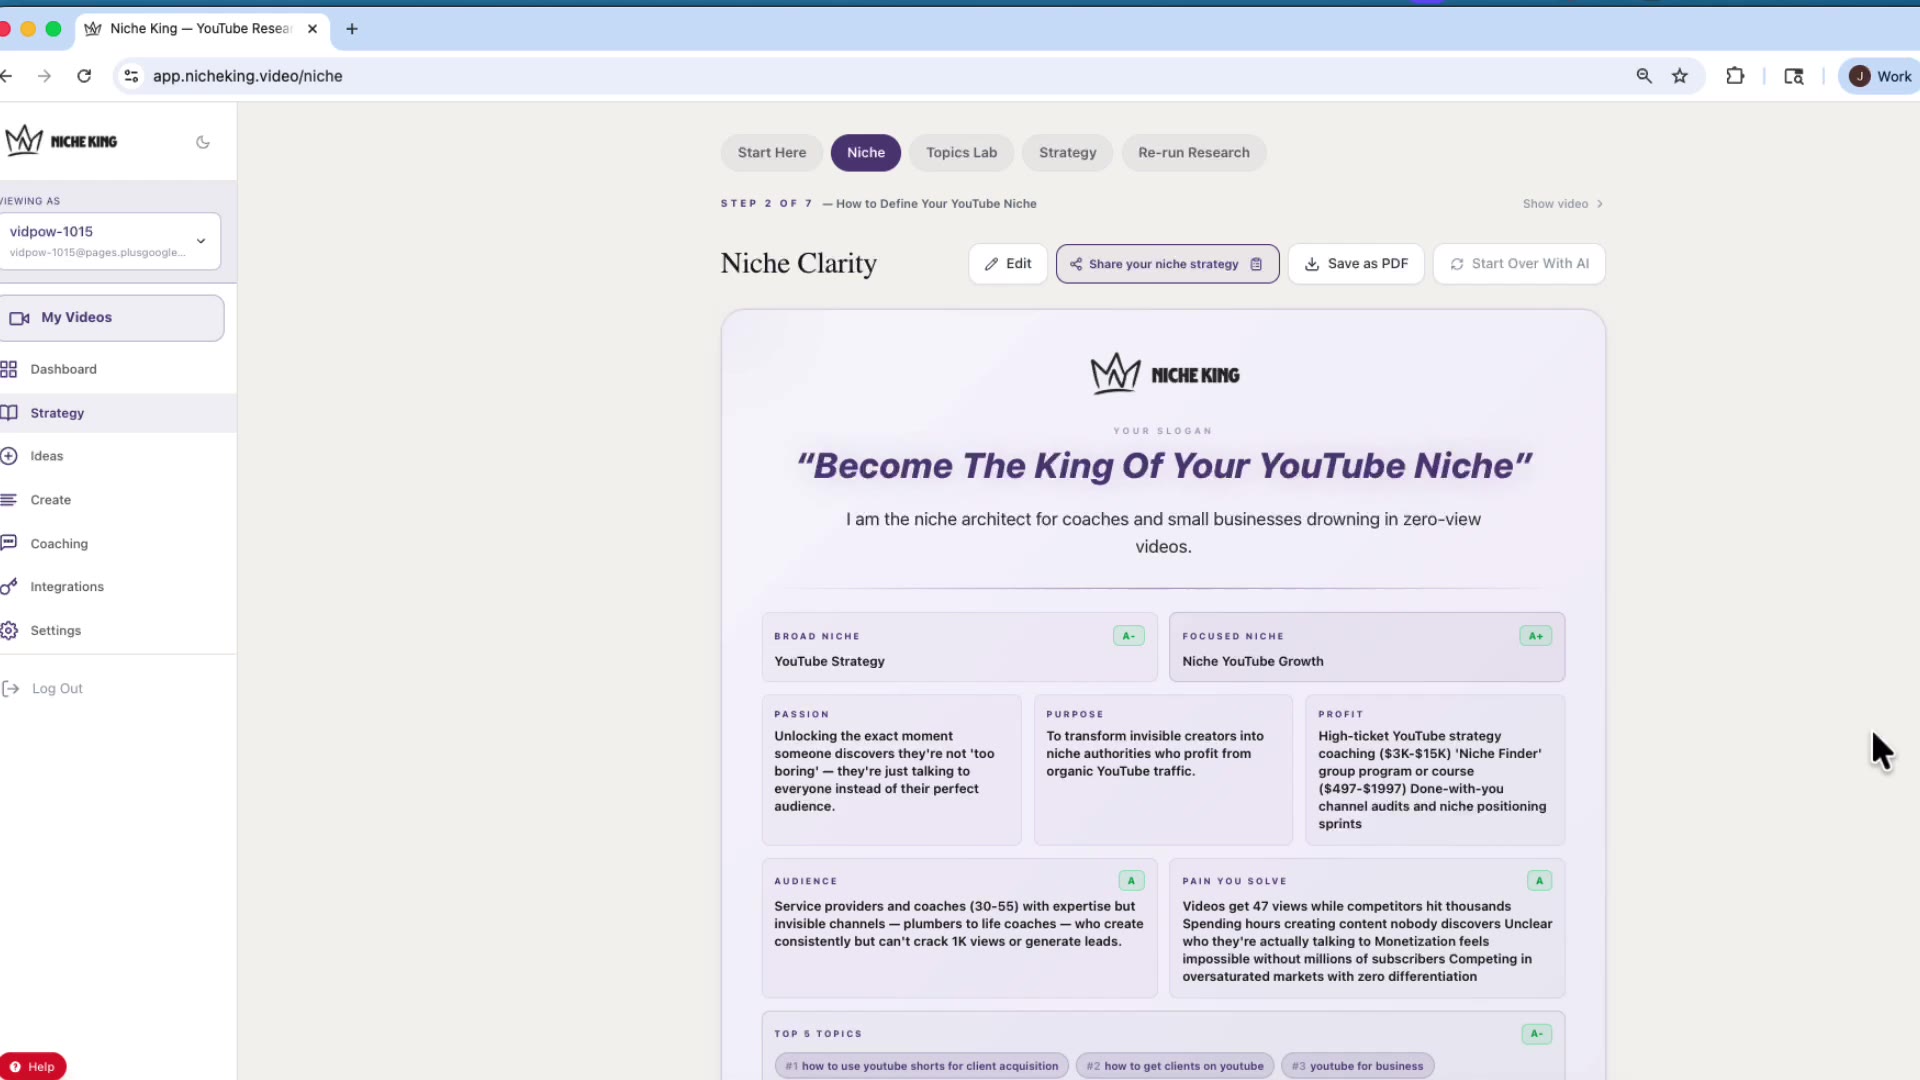Image resolution: width=1920 pixels, height=1080 pixels.
Task: Open the browser extensions puzzle icon
Action: [1735, 76]
